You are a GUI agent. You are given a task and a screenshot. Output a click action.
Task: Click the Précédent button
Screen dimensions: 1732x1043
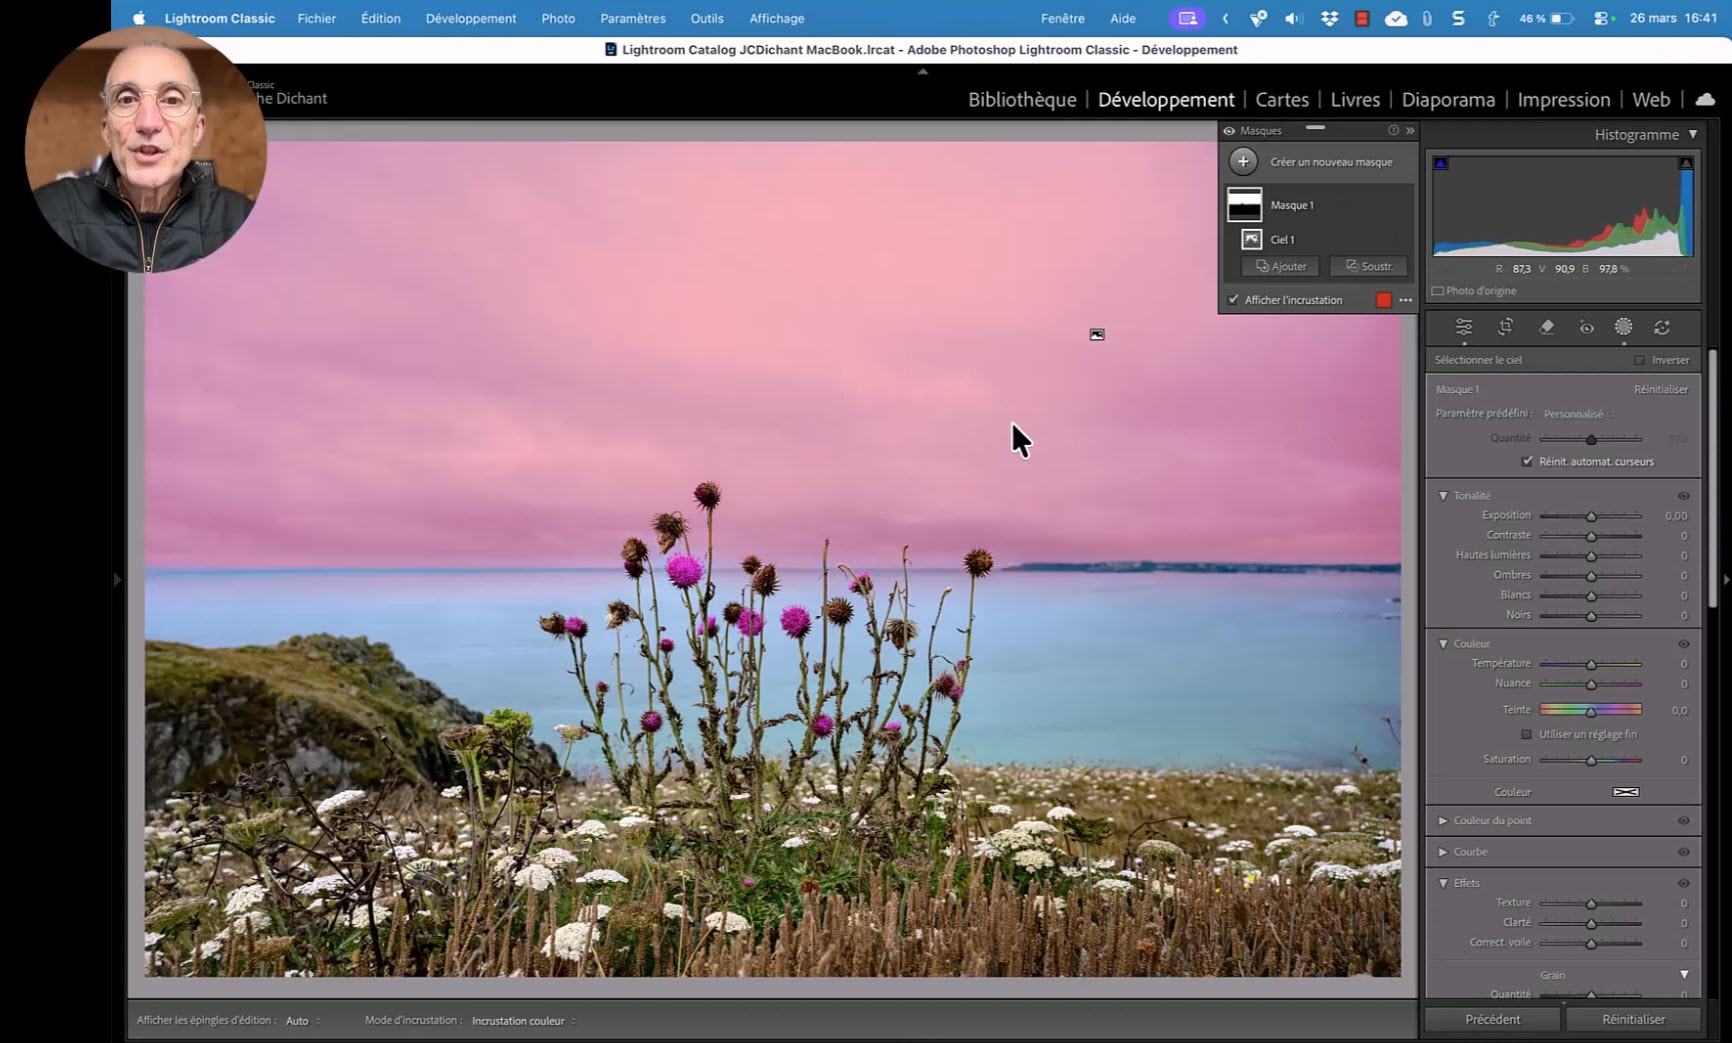coord(1492,1019)
